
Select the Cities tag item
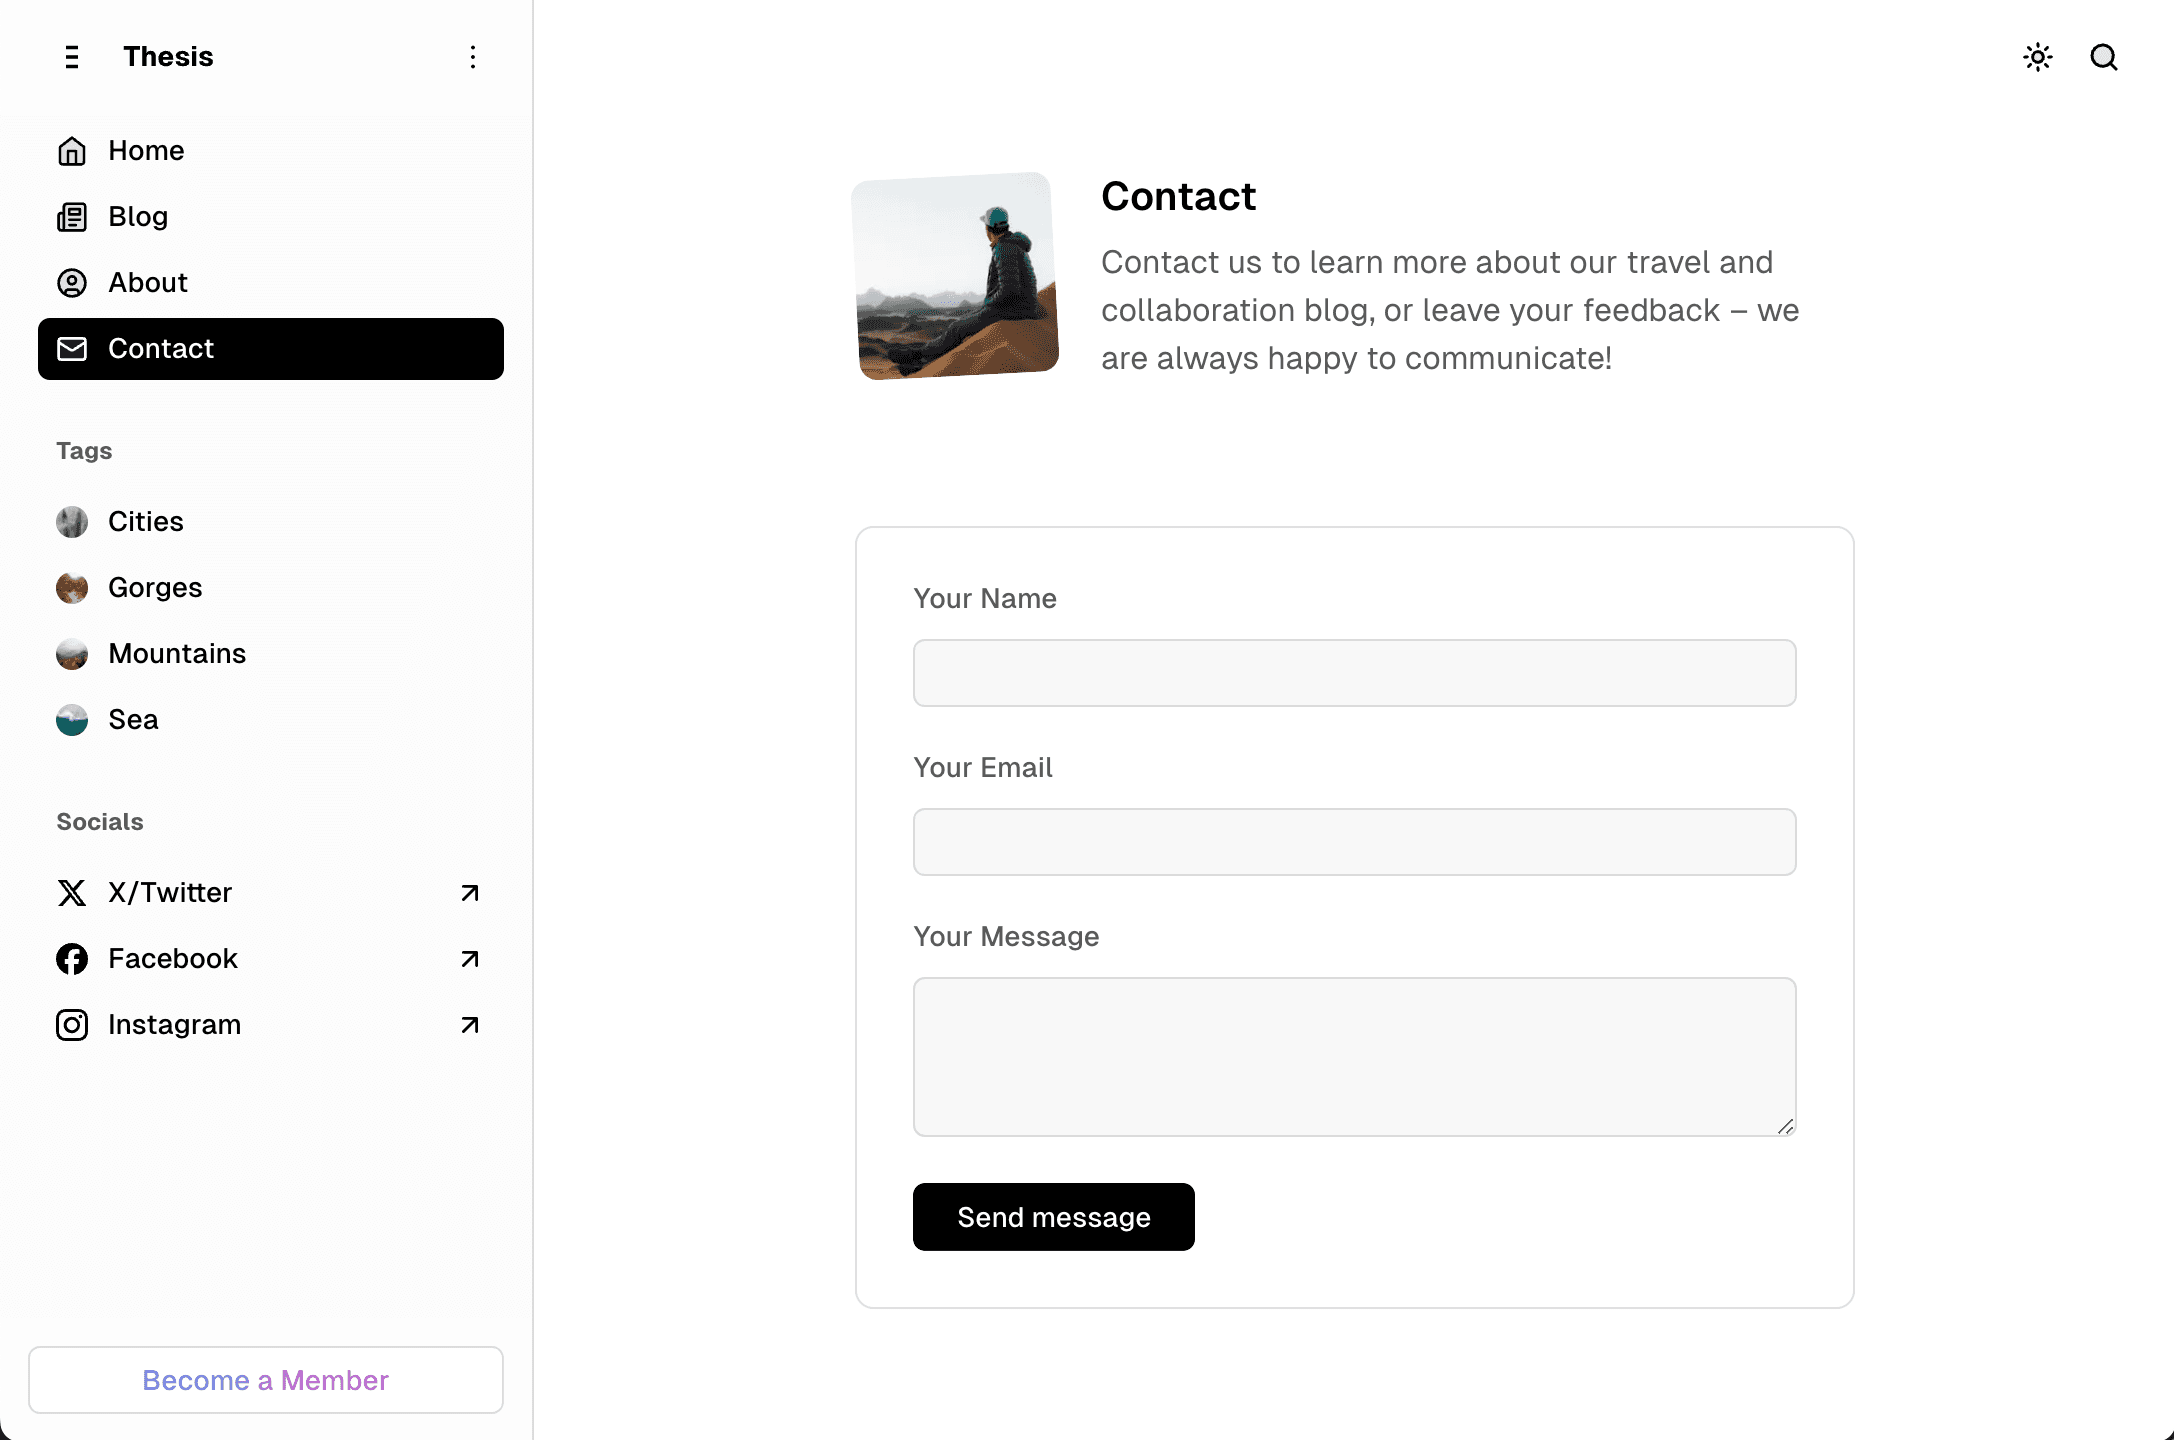(x=146, y=521)
